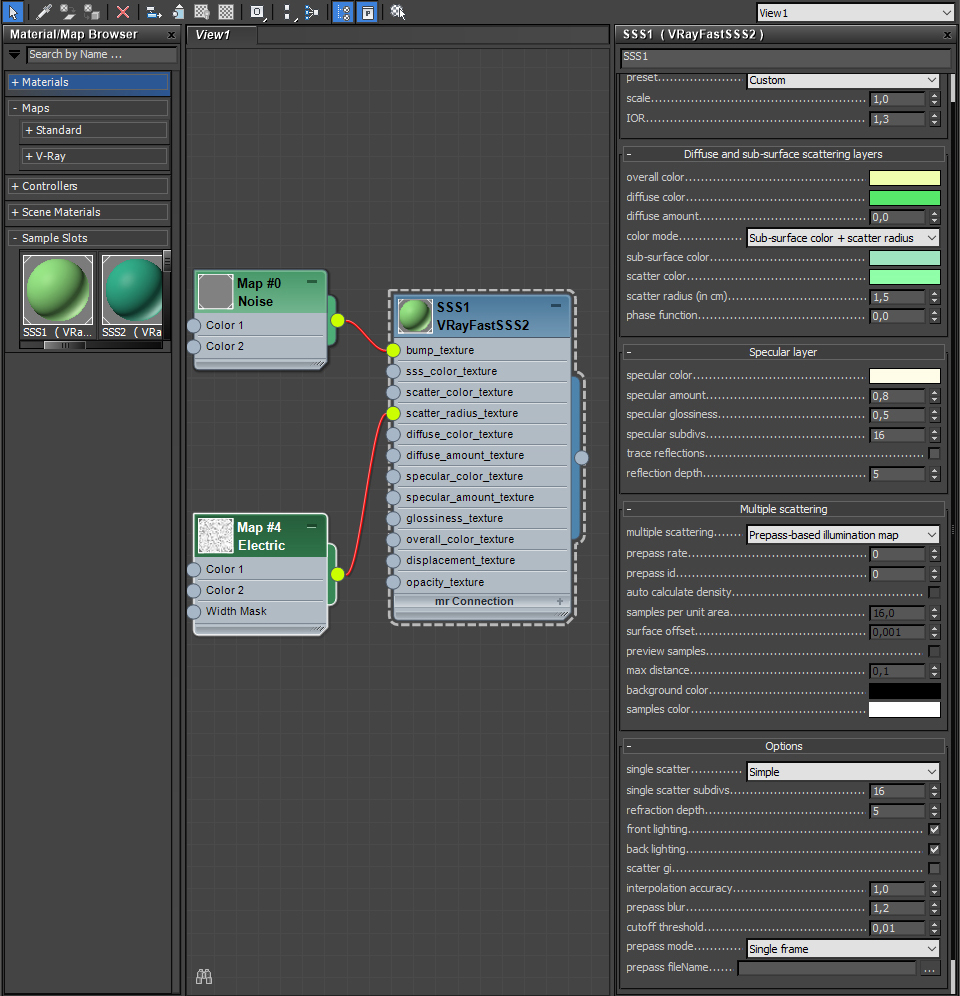
Task: Select the arrow selection tool
Action: [x=13, y=11]
